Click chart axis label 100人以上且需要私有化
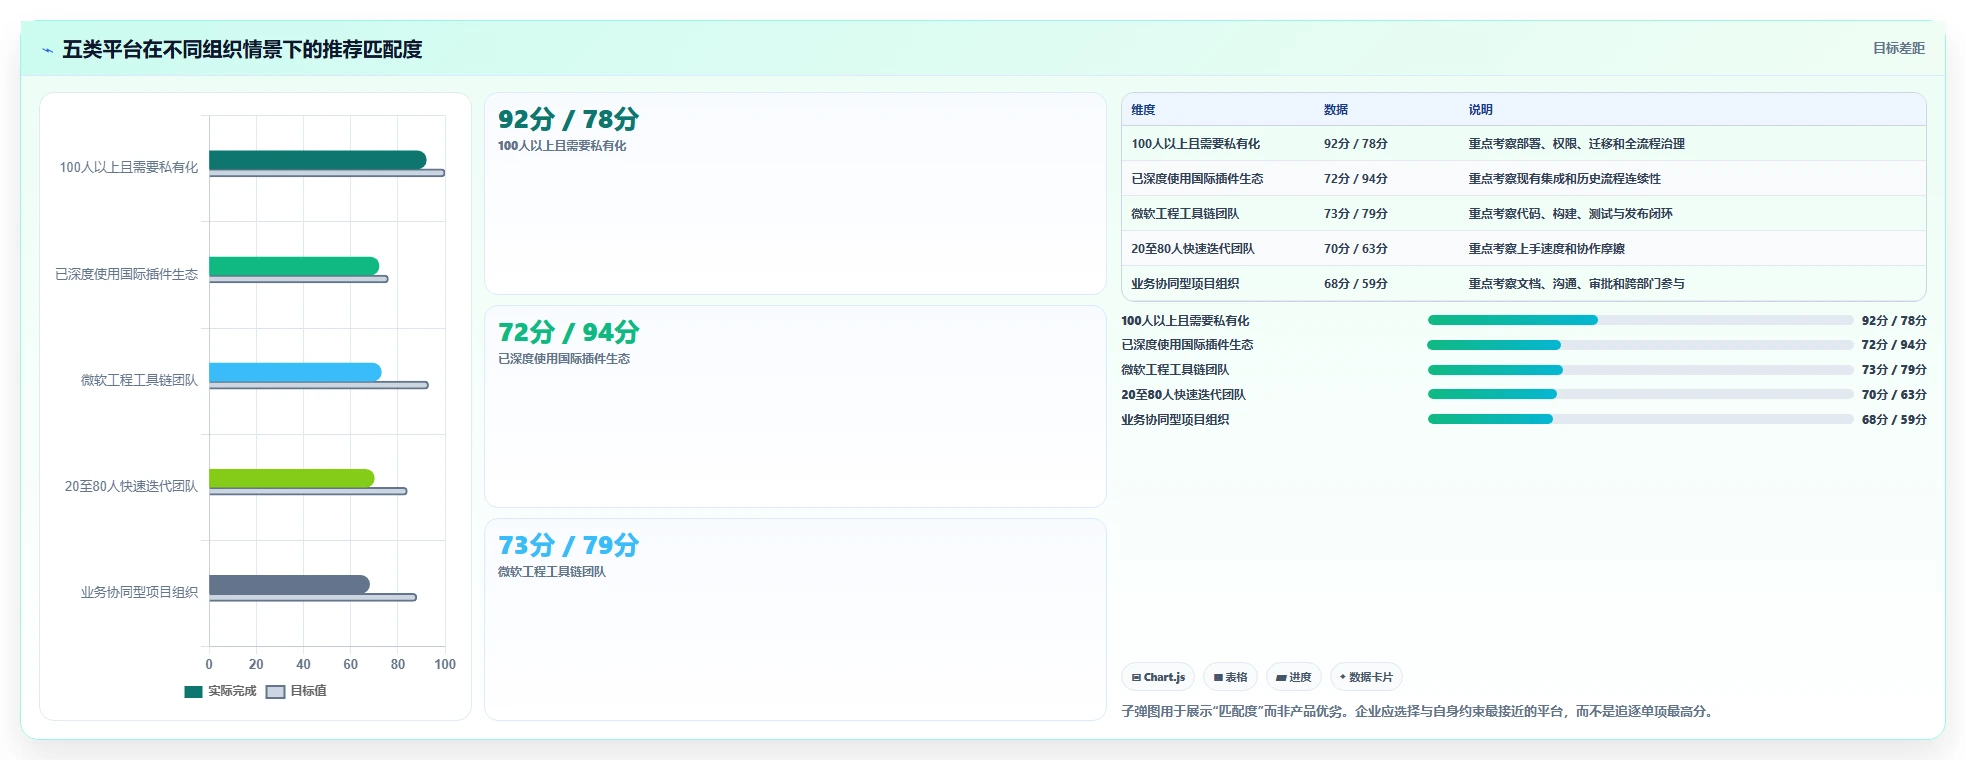1966x760 pixels. pyautogui.click(x=128, y=168)
